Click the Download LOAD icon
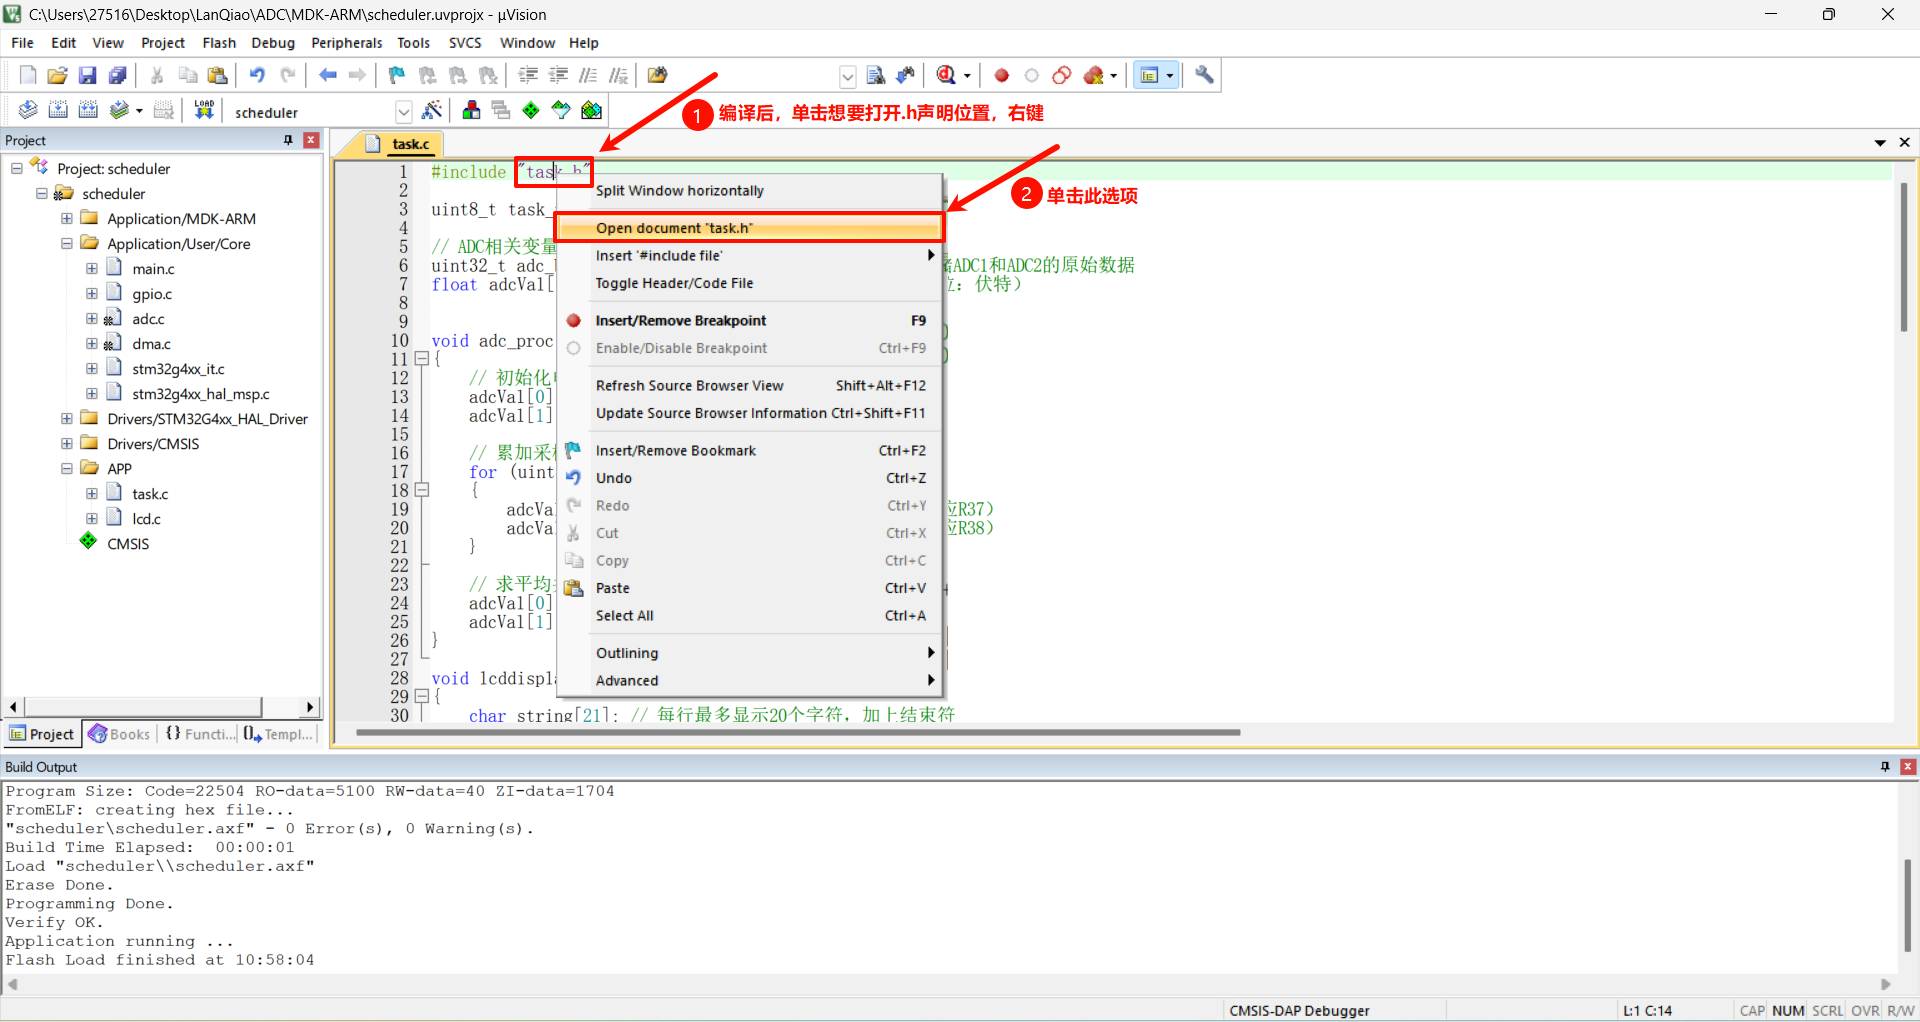 (x=204, y=110)
